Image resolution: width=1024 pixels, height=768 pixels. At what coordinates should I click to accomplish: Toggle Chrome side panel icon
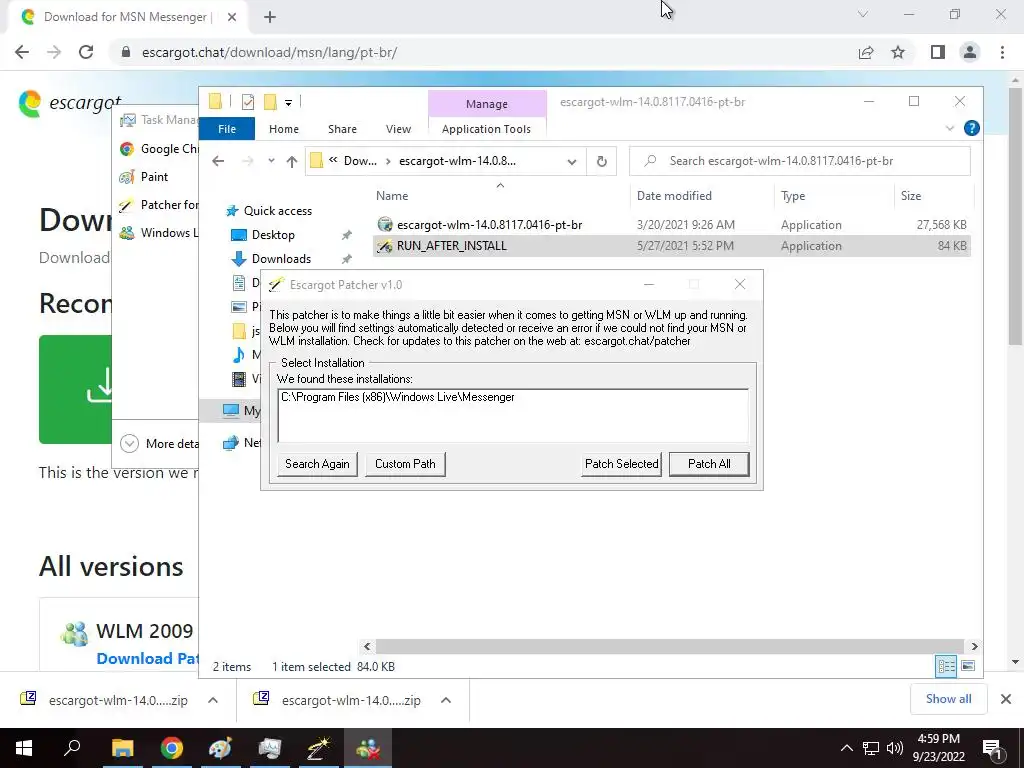coord(938,52)
